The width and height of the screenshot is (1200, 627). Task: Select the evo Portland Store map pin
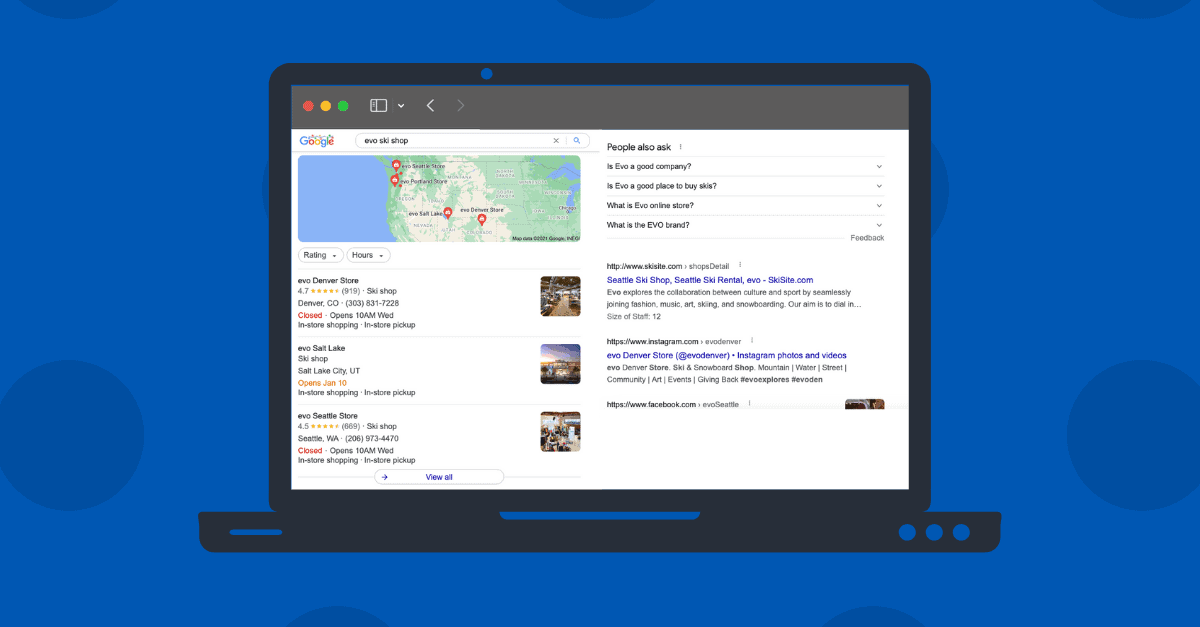coord(394,181)
